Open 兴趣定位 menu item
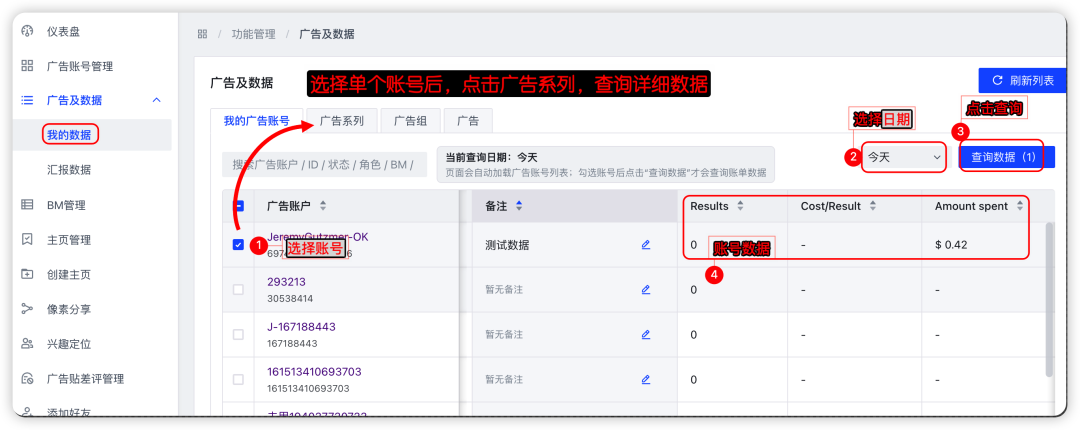The height and width of the screenshot is (430, 1080). click(69, 344)
